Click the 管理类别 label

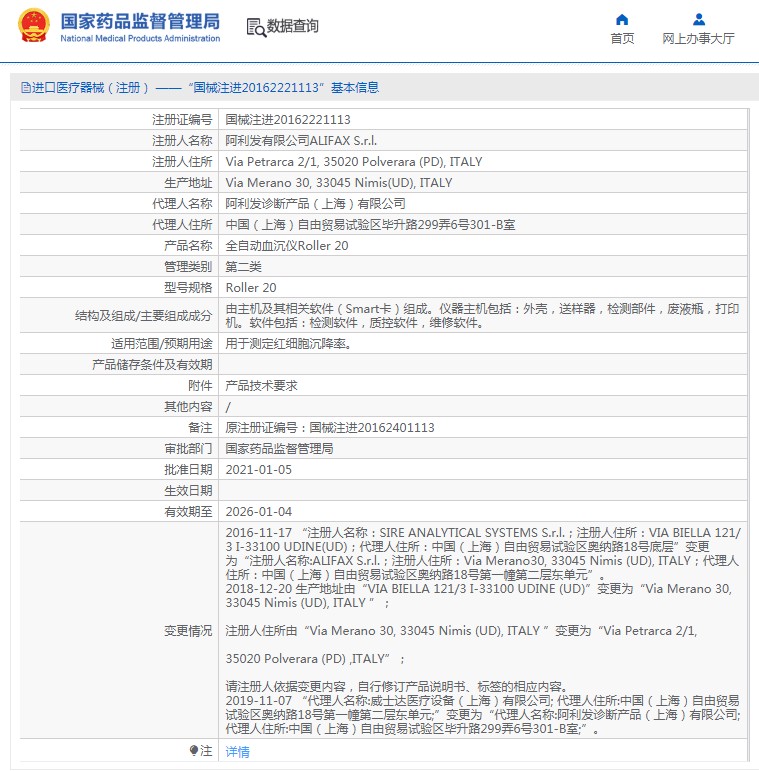coord(188,267)
